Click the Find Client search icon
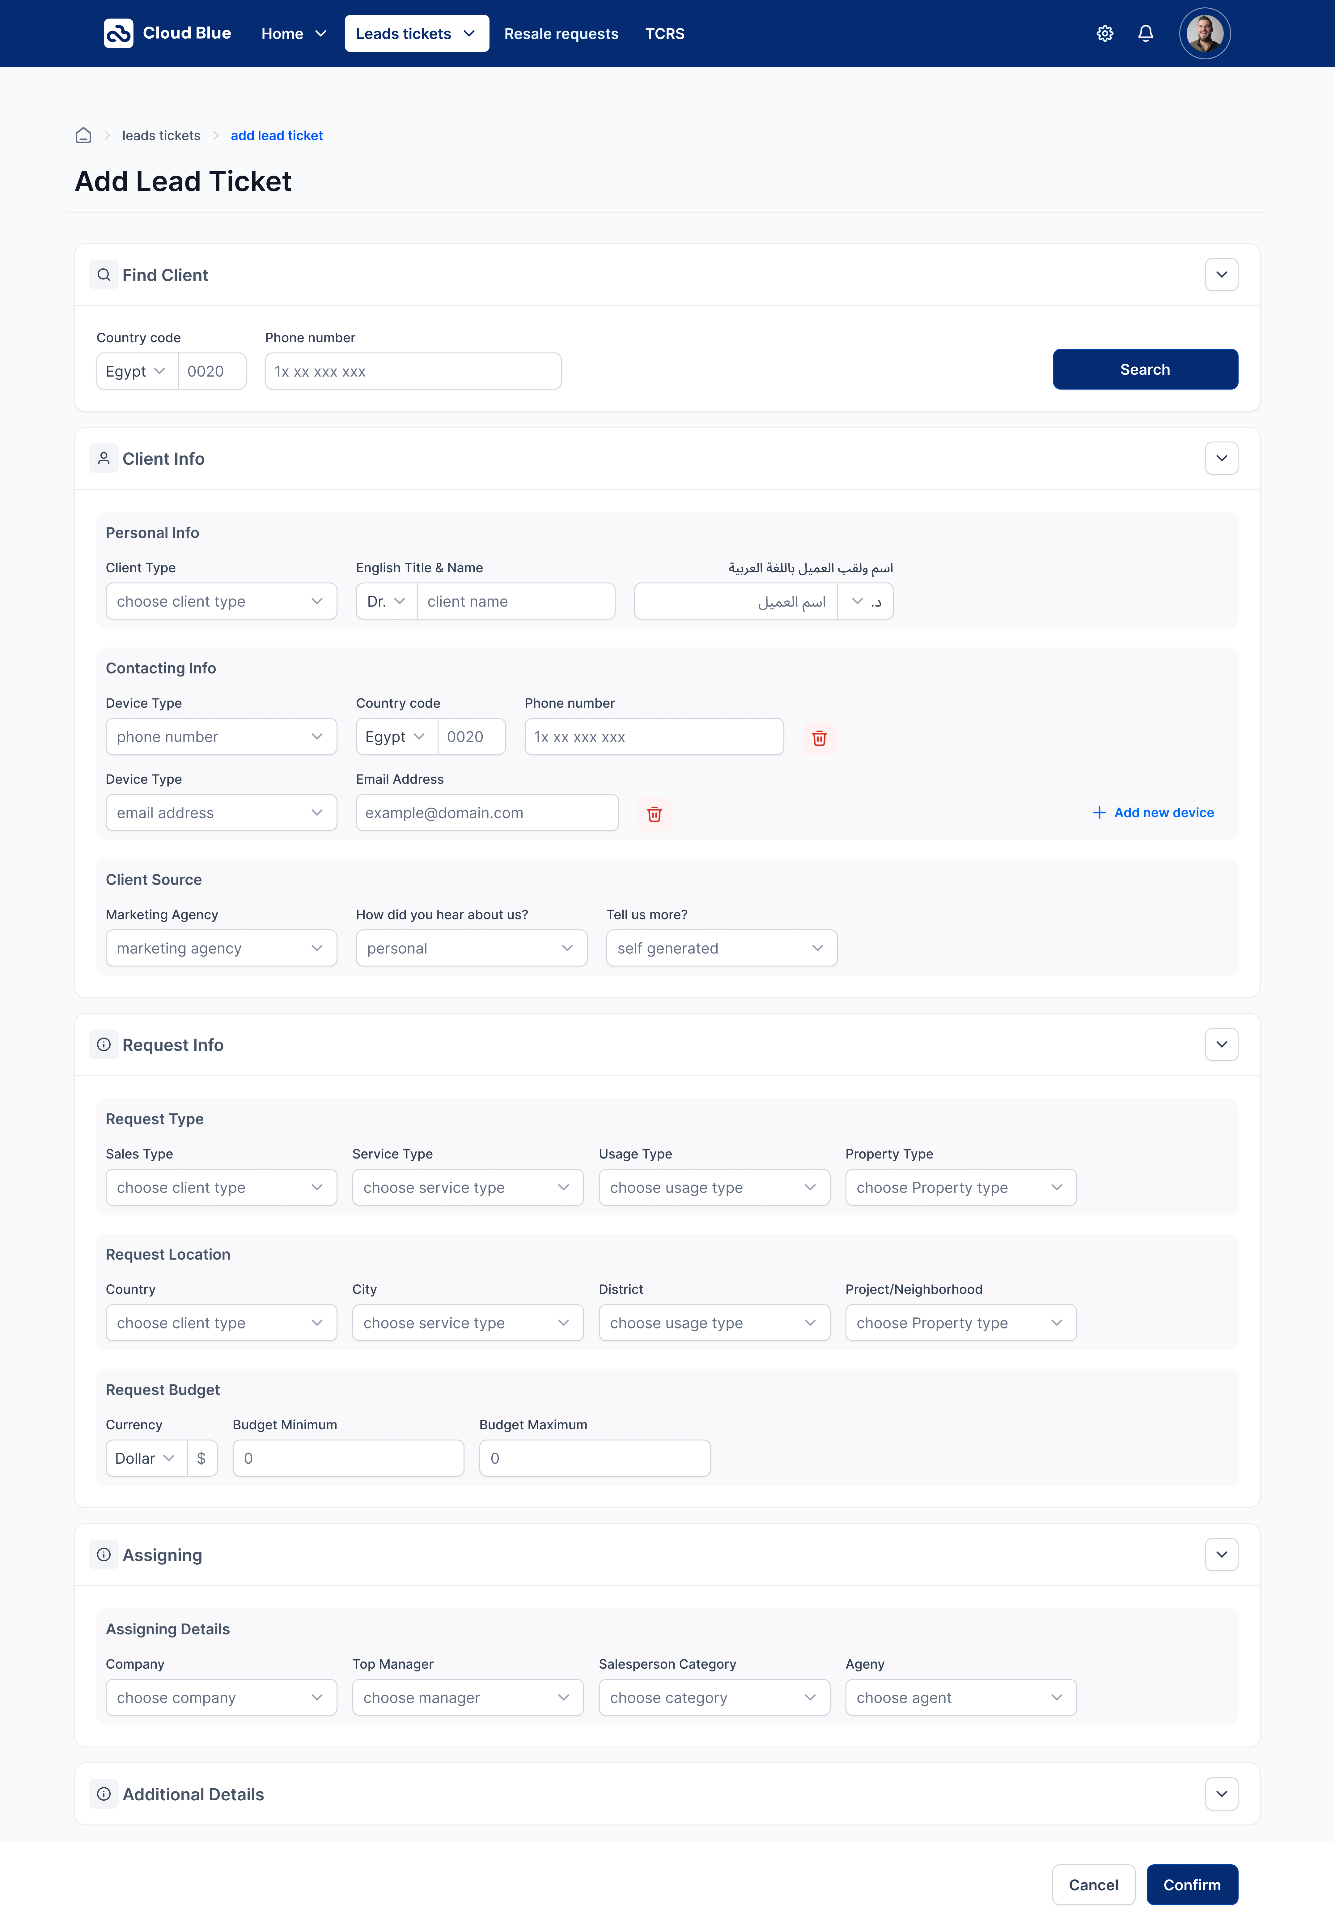This screenshot has height=1920, width=1335. point(104,275)
